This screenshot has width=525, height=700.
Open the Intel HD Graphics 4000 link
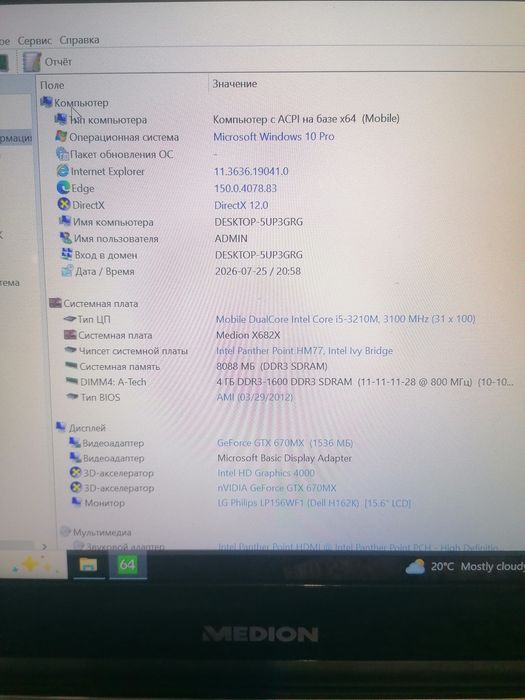(266, 473)
